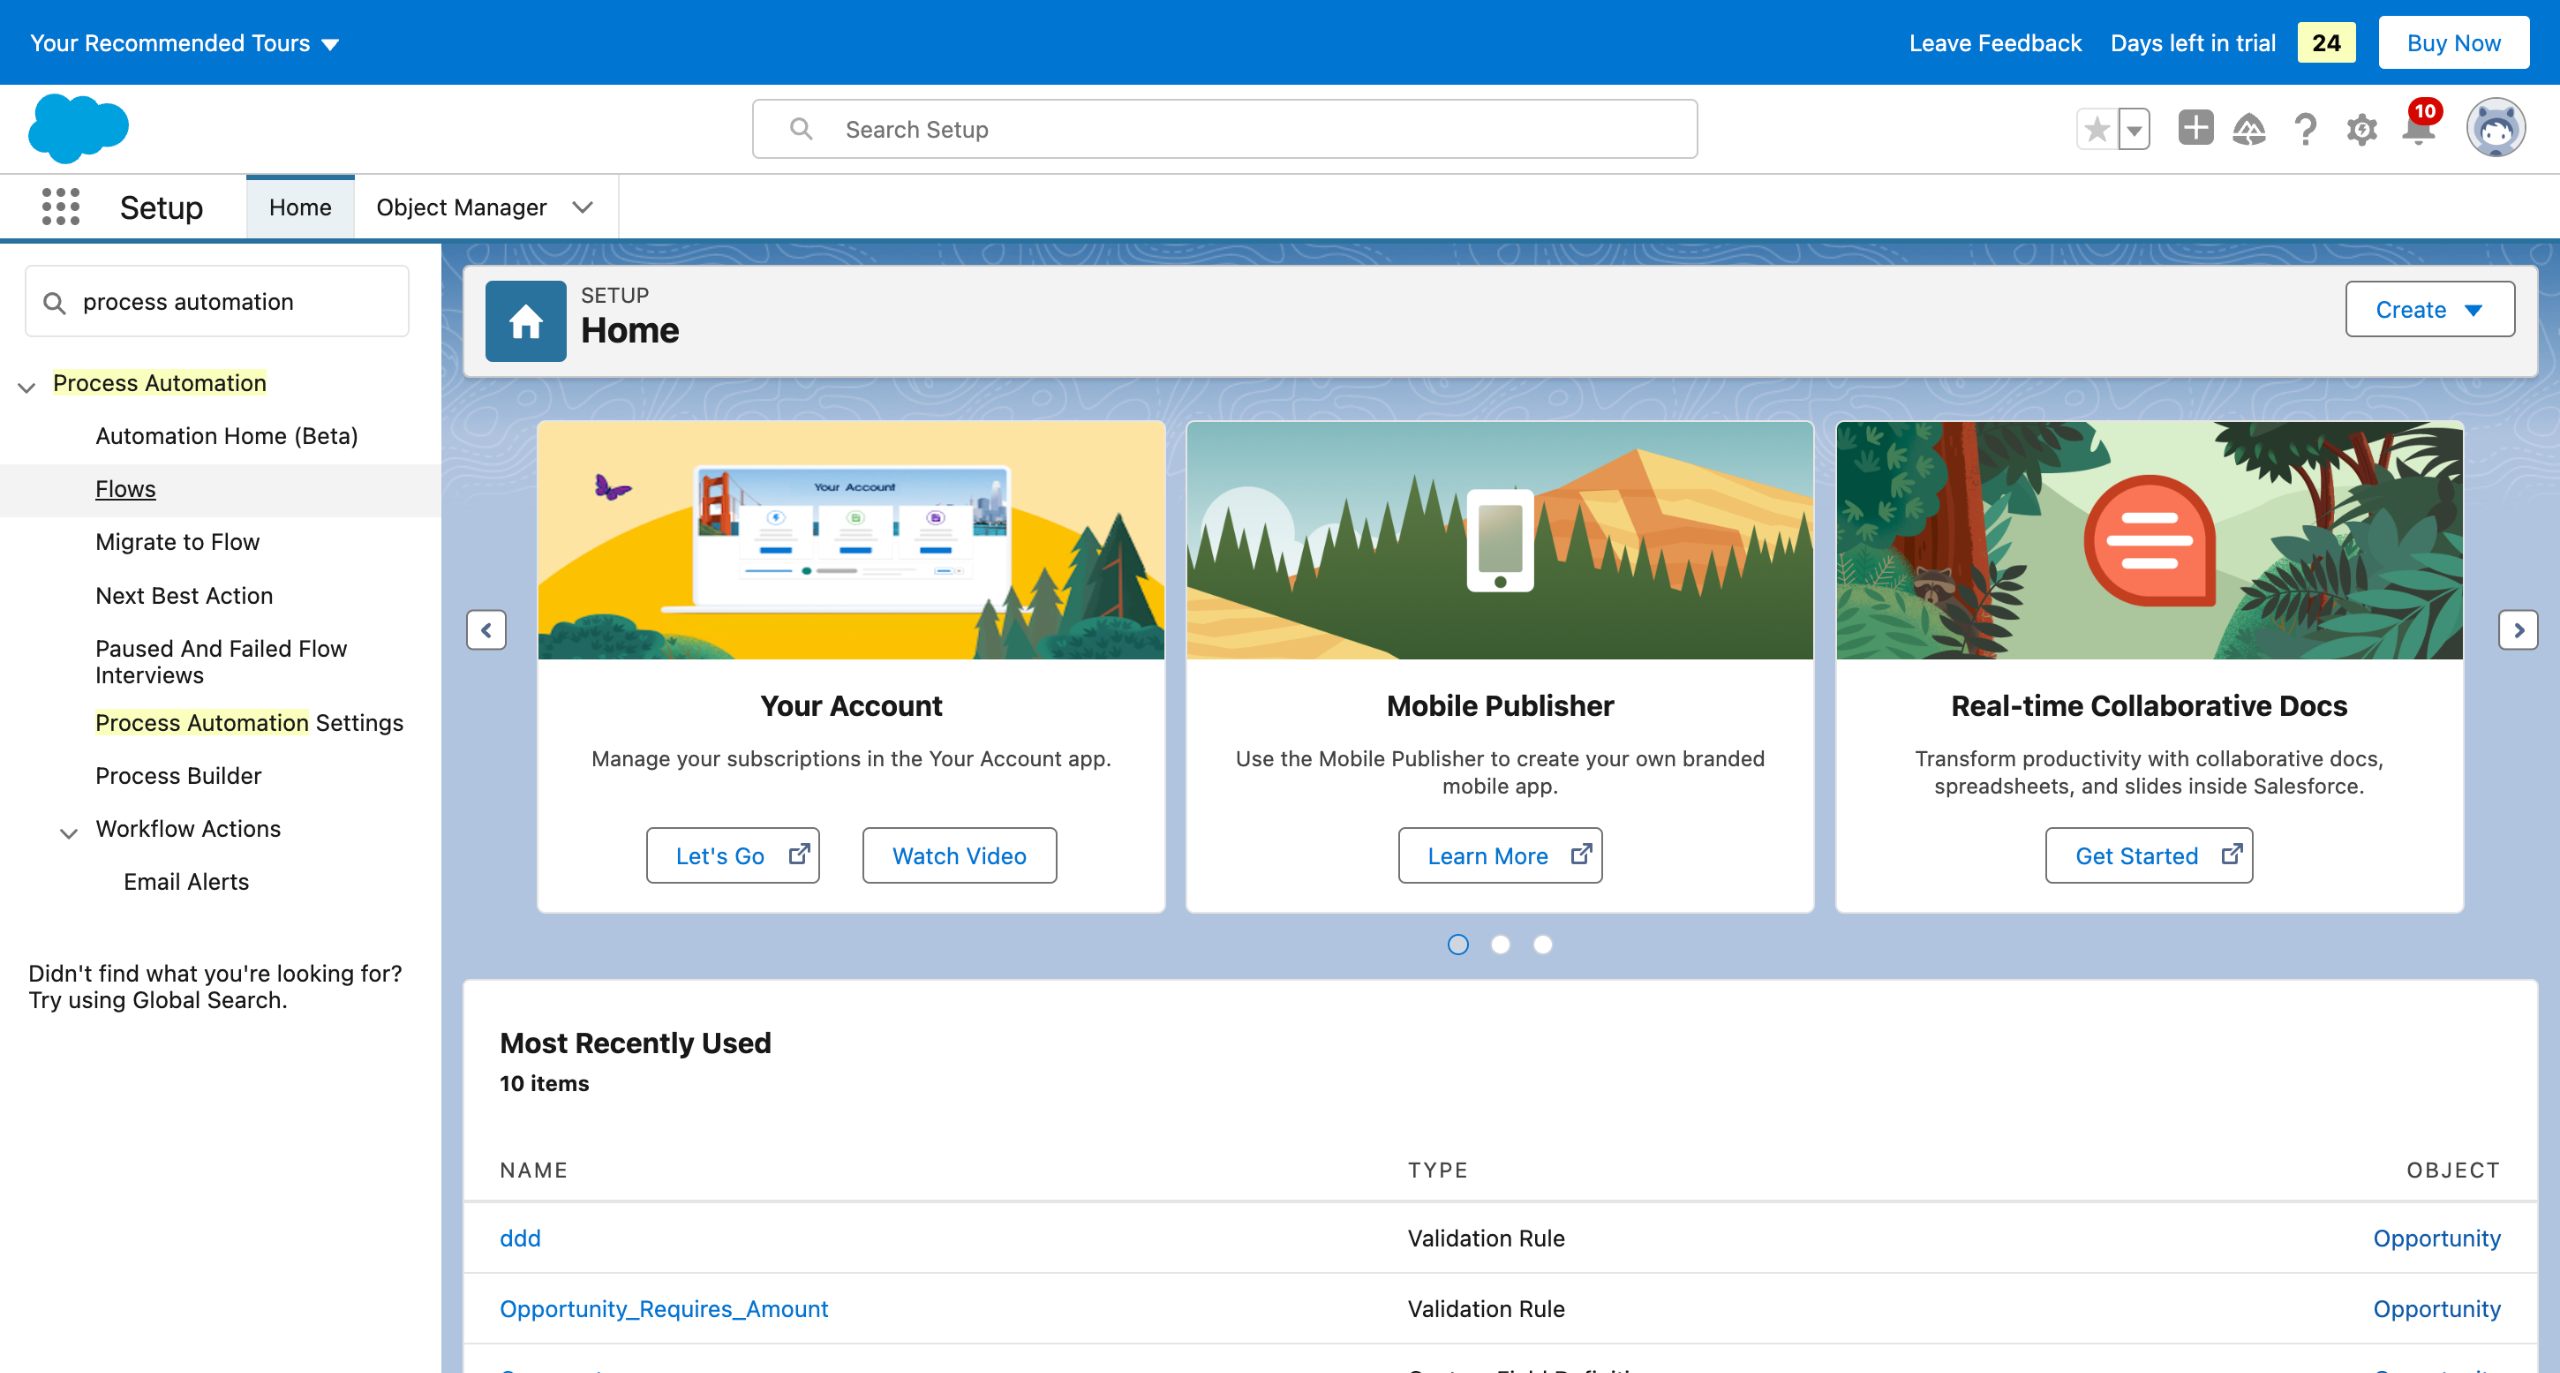Open Flows in the setup tree
The width and height of the screenshot is (2560, 1373).
(125, 489)
